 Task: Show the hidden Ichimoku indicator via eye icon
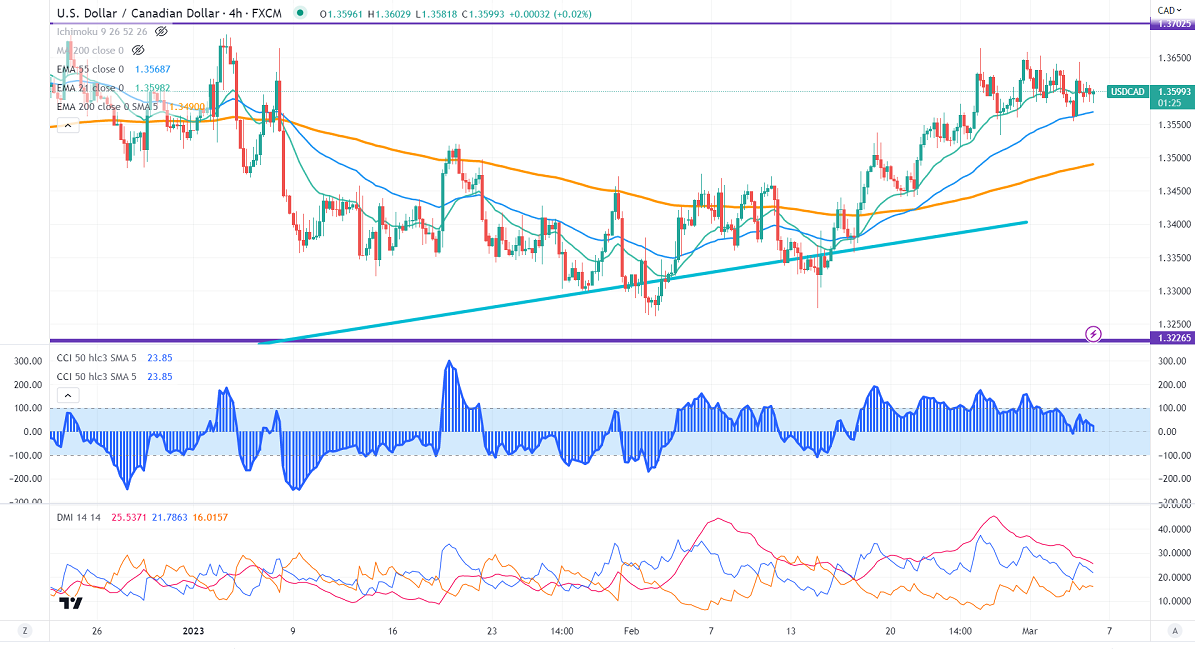pyautogui.click(x=161, y=31)
